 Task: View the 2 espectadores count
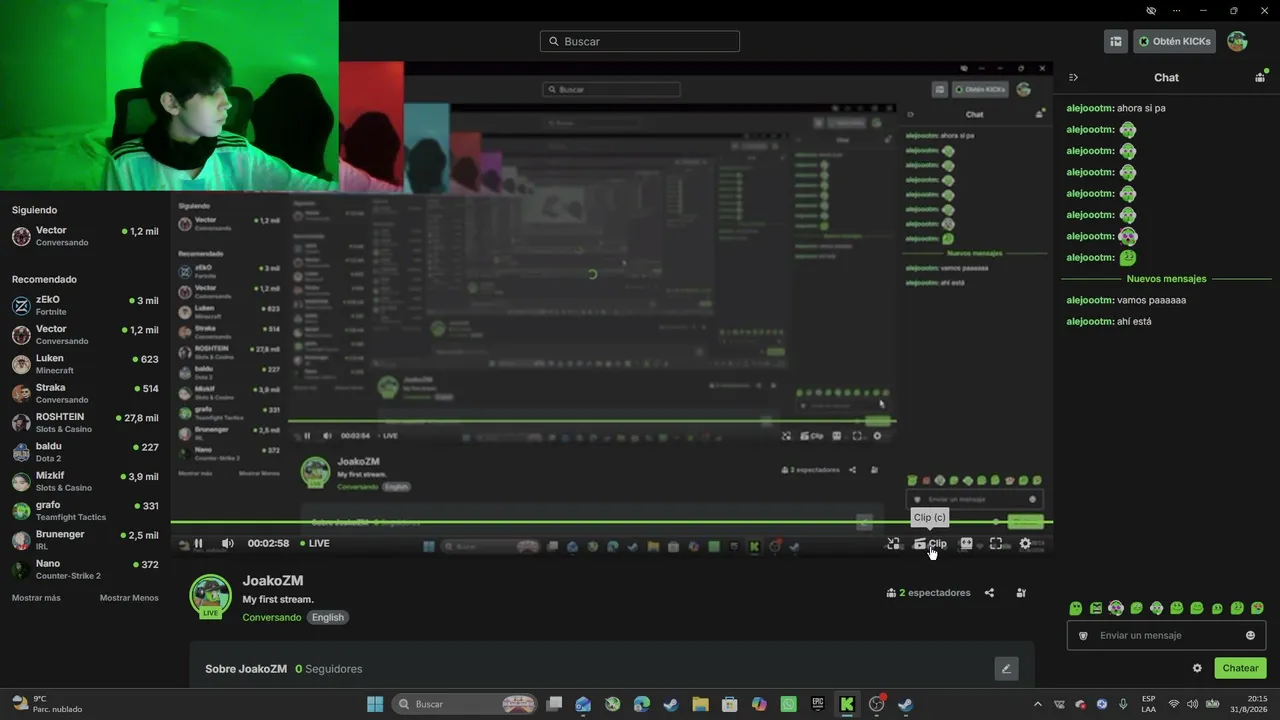click(x=928, y=593)
